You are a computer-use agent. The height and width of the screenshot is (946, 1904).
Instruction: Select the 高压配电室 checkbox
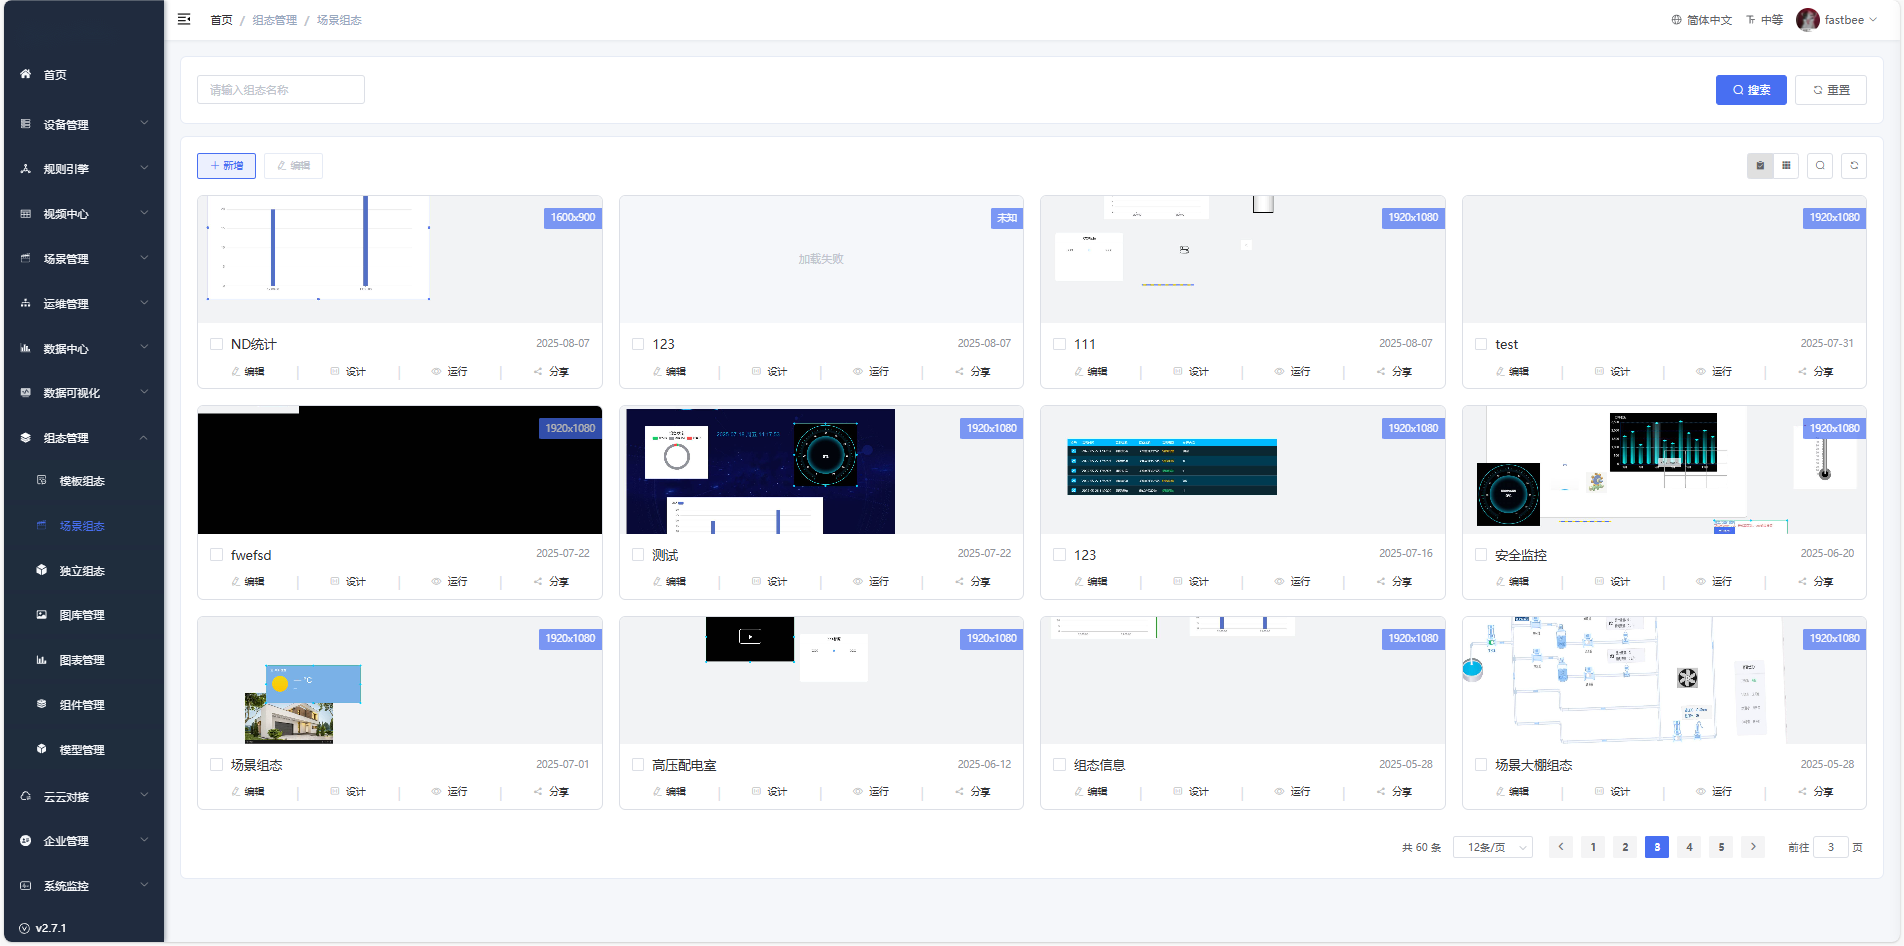[638, 765]
